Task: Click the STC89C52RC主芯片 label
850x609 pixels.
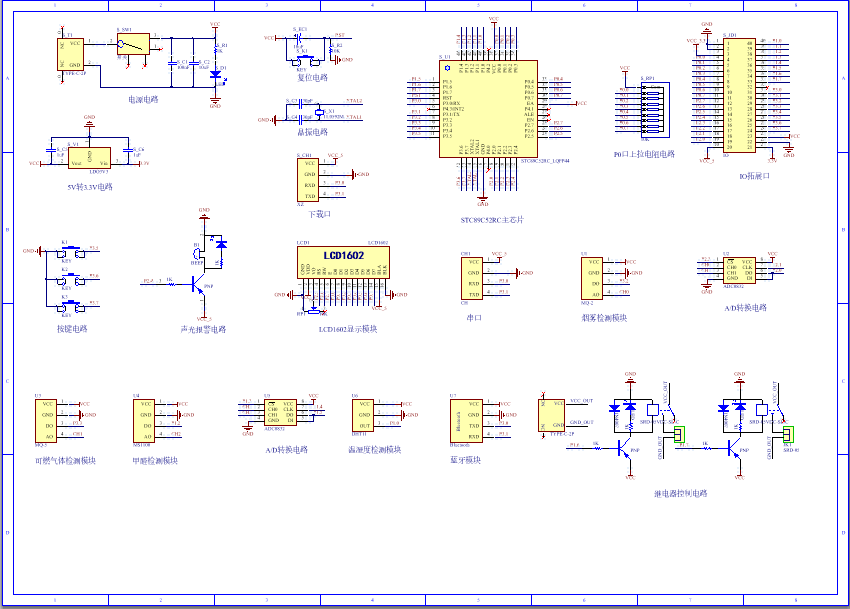Action: (x=492, y=220)
